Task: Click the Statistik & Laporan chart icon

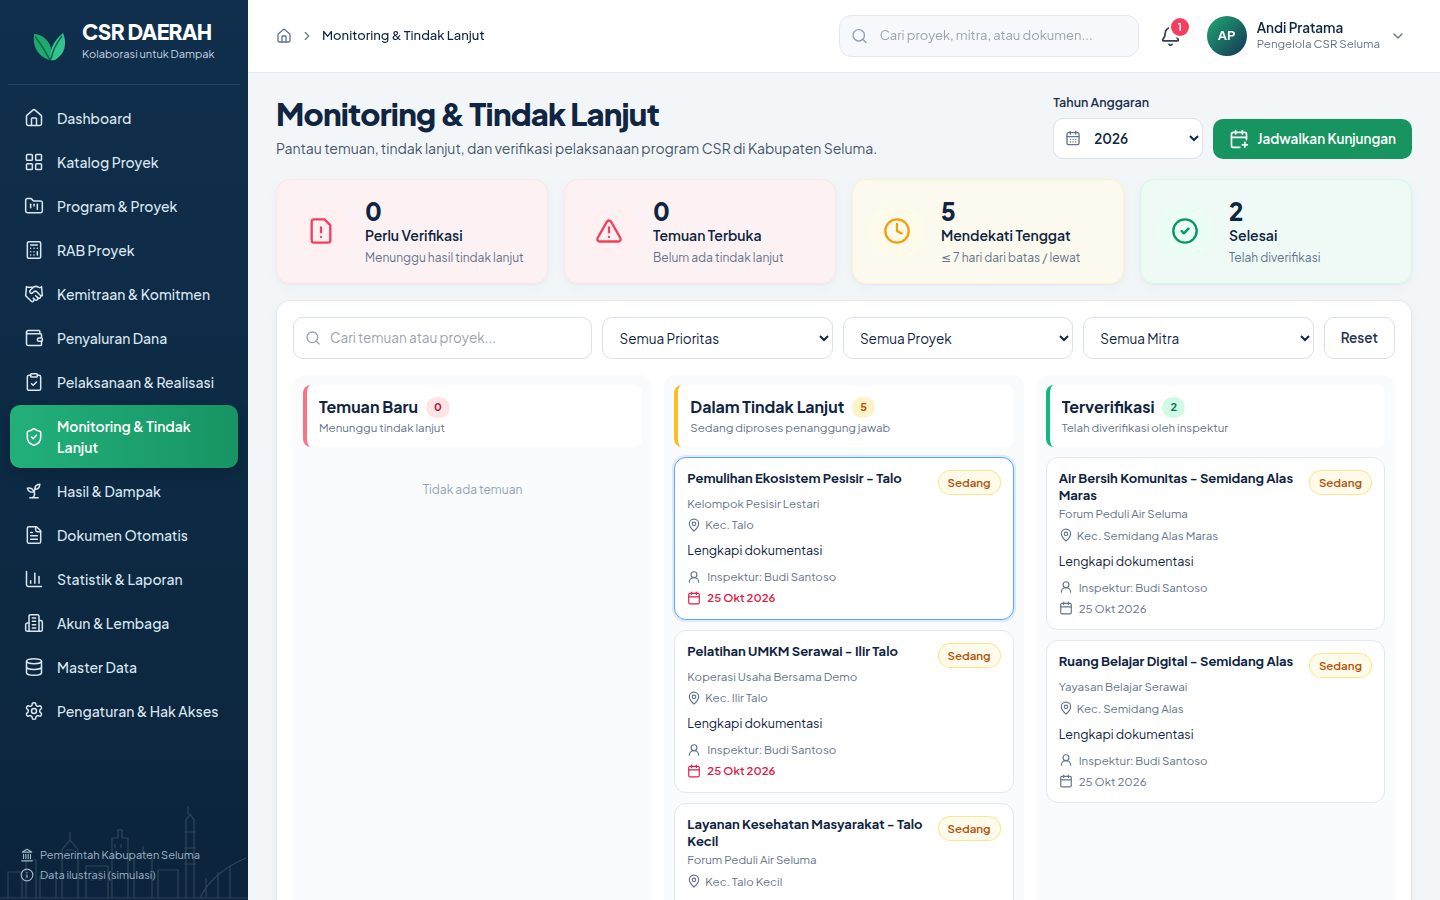Action: [34, 579]
